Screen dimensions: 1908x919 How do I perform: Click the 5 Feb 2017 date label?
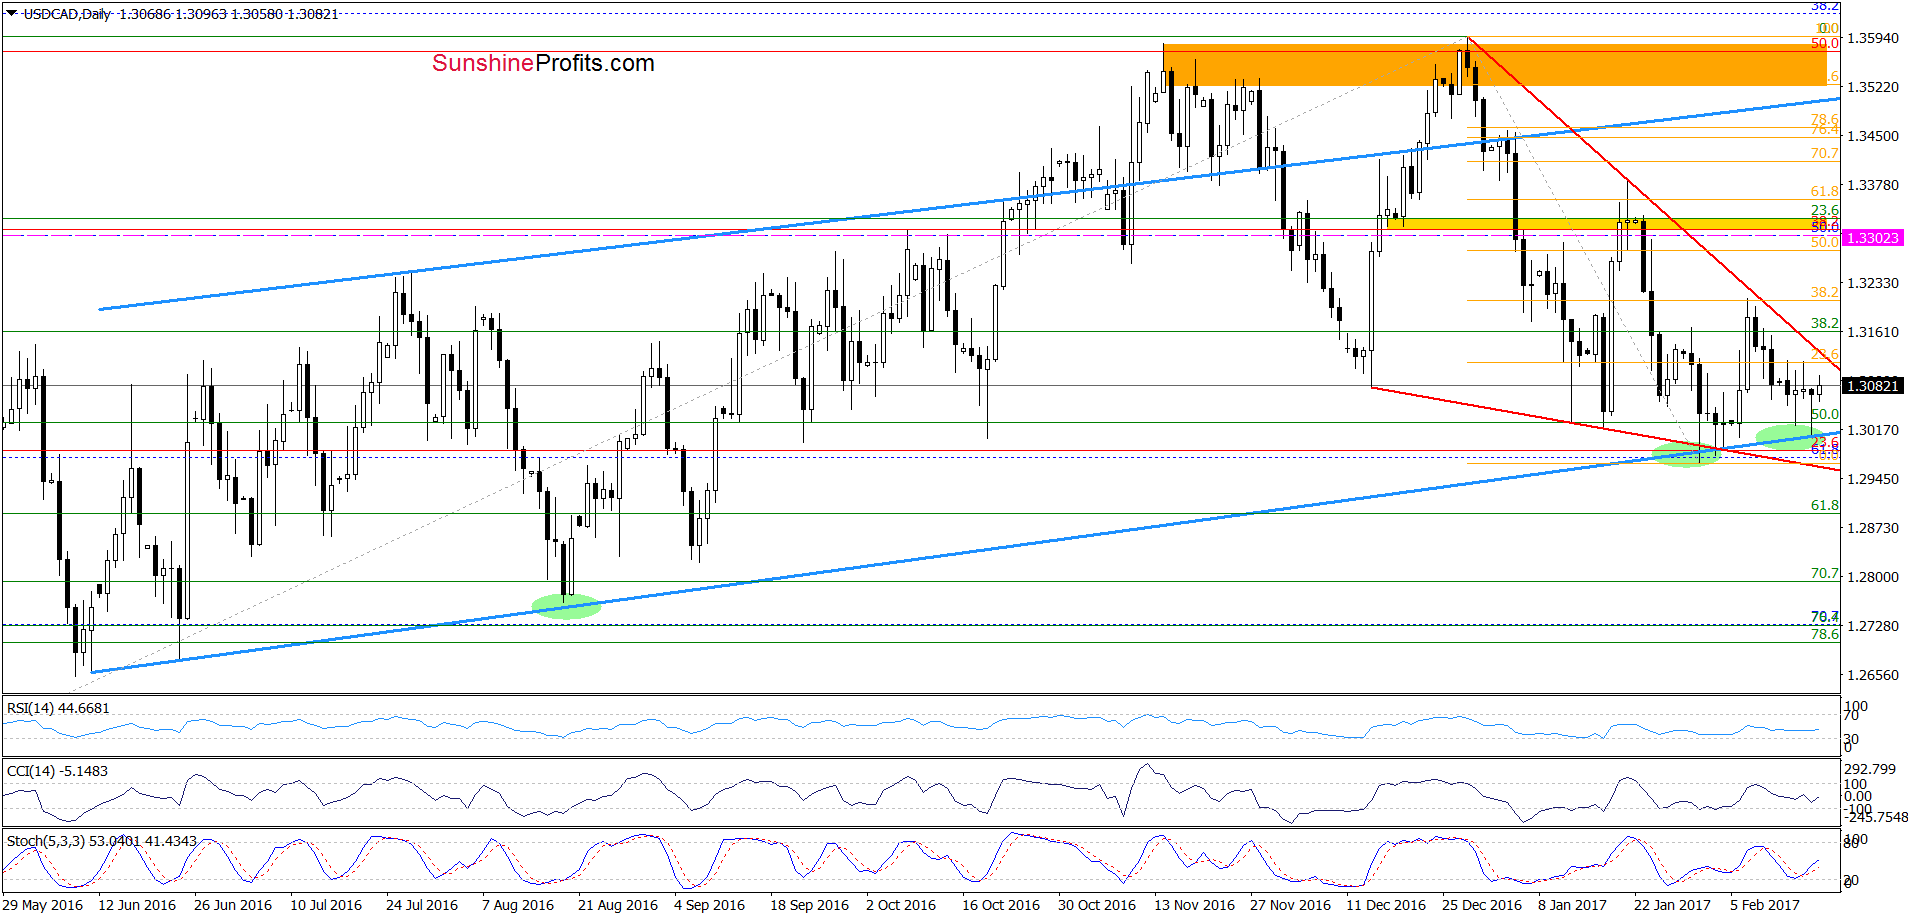pyautogui.click(x=1765, y=905)
